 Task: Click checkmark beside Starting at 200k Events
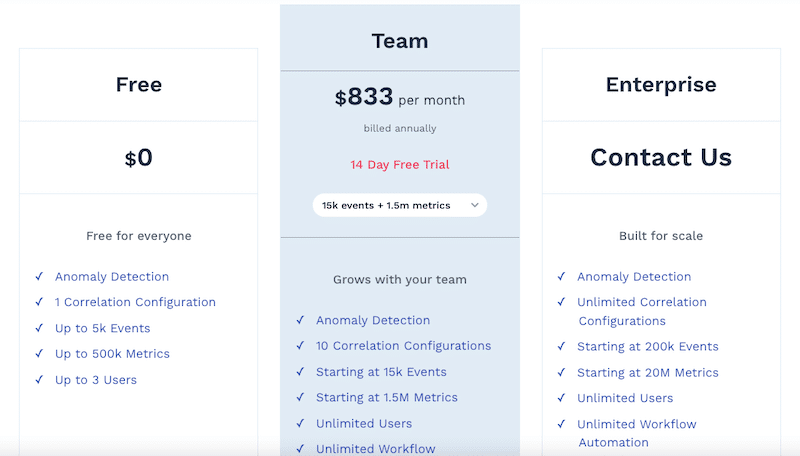[561, 347]
